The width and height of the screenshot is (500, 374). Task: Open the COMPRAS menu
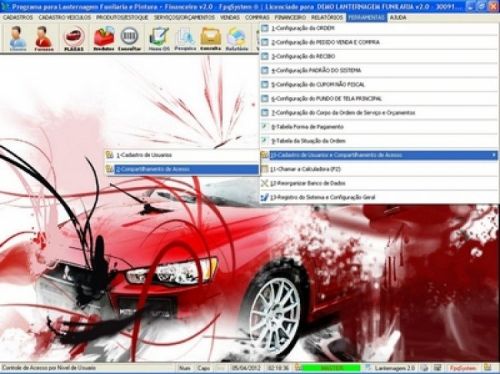pos(257,17)
